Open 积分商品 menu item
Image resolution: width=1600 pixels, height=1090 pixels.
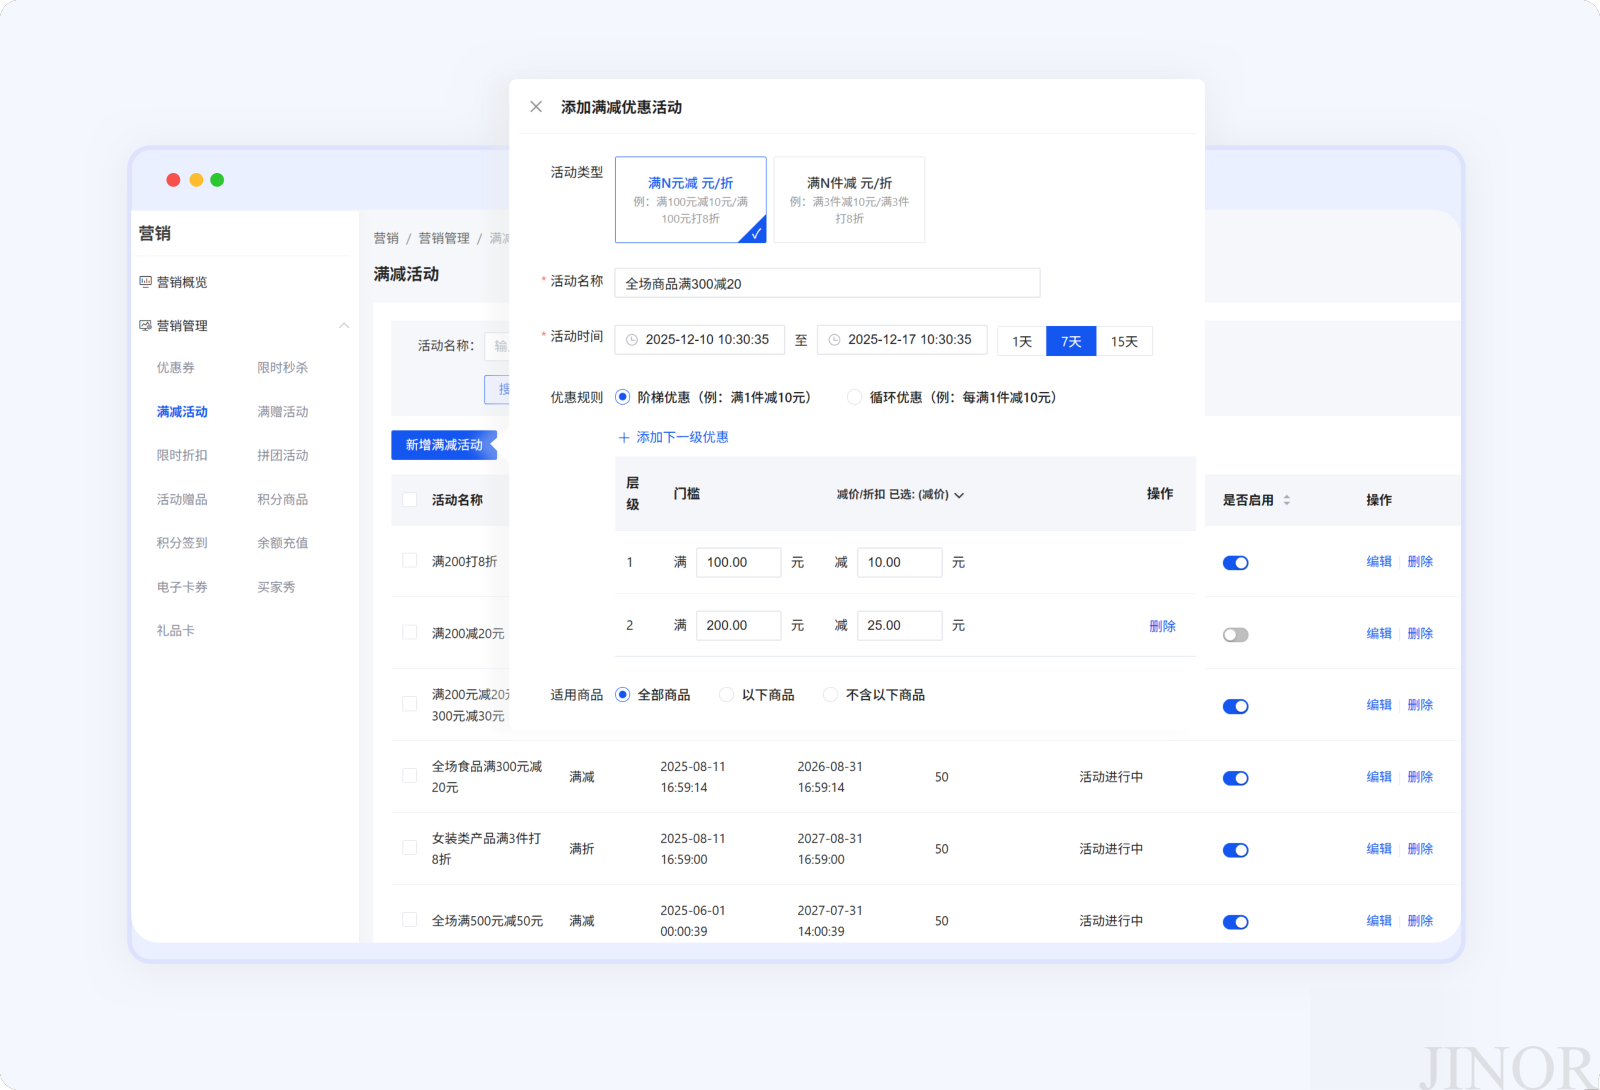[x=283, y=499]
